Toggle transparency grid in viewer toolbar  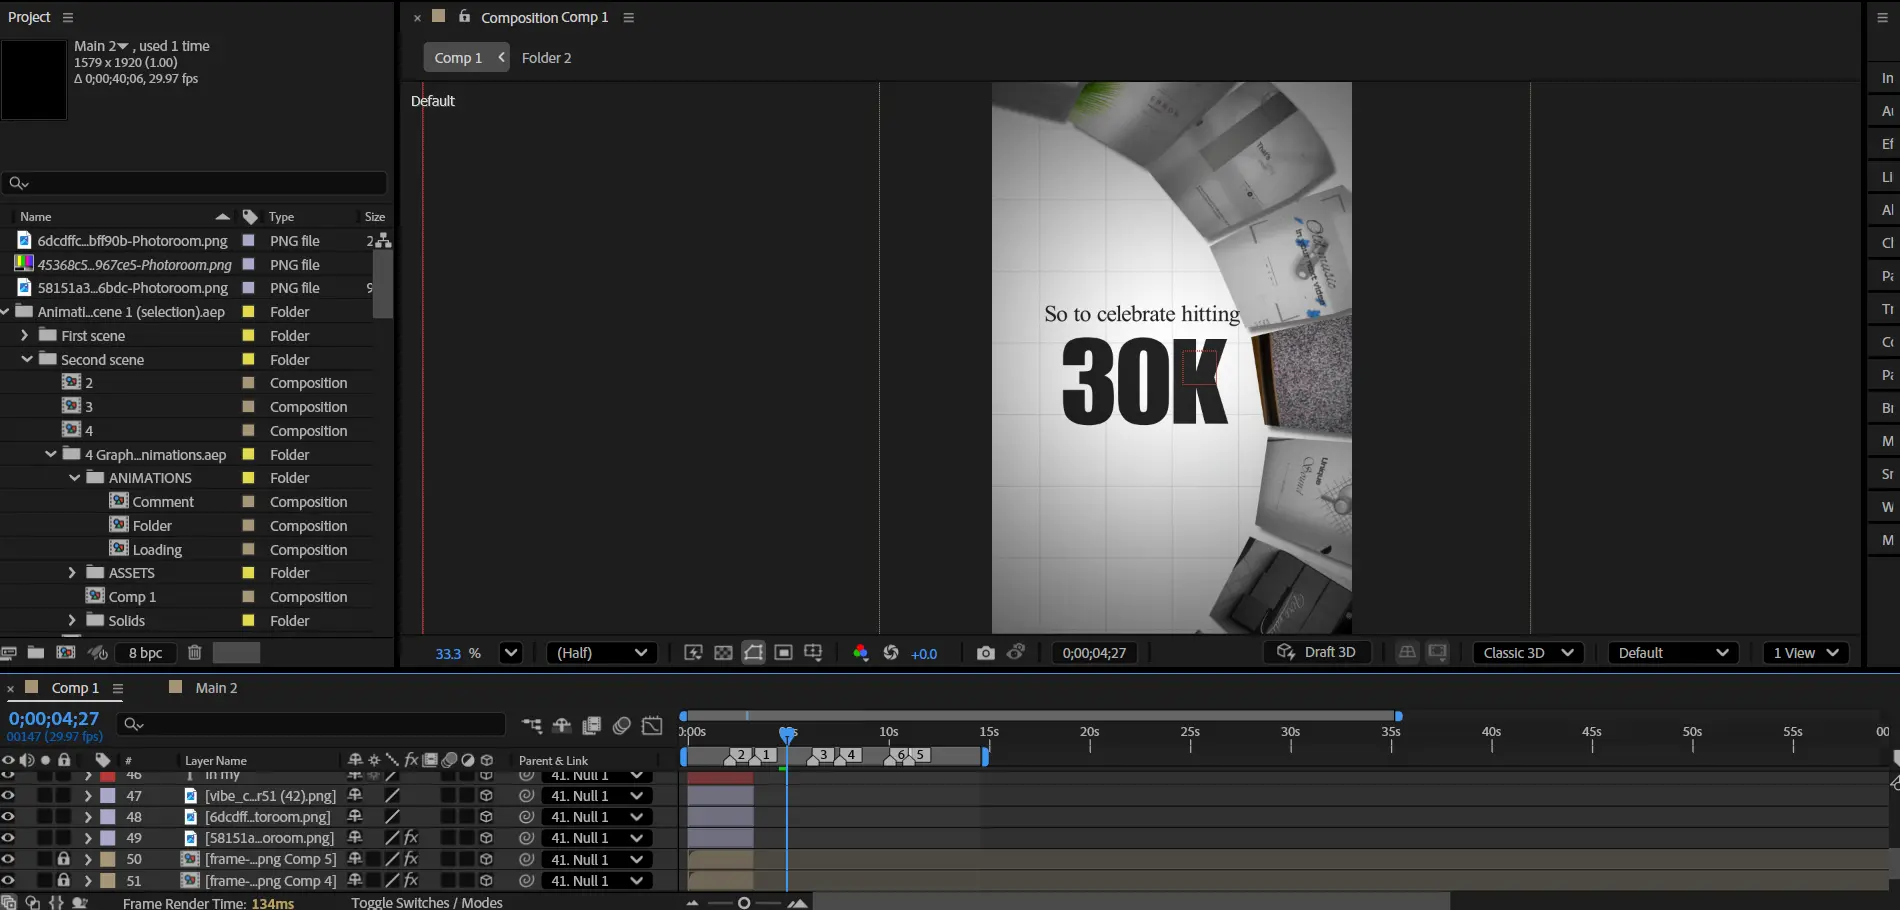(723, 653)
